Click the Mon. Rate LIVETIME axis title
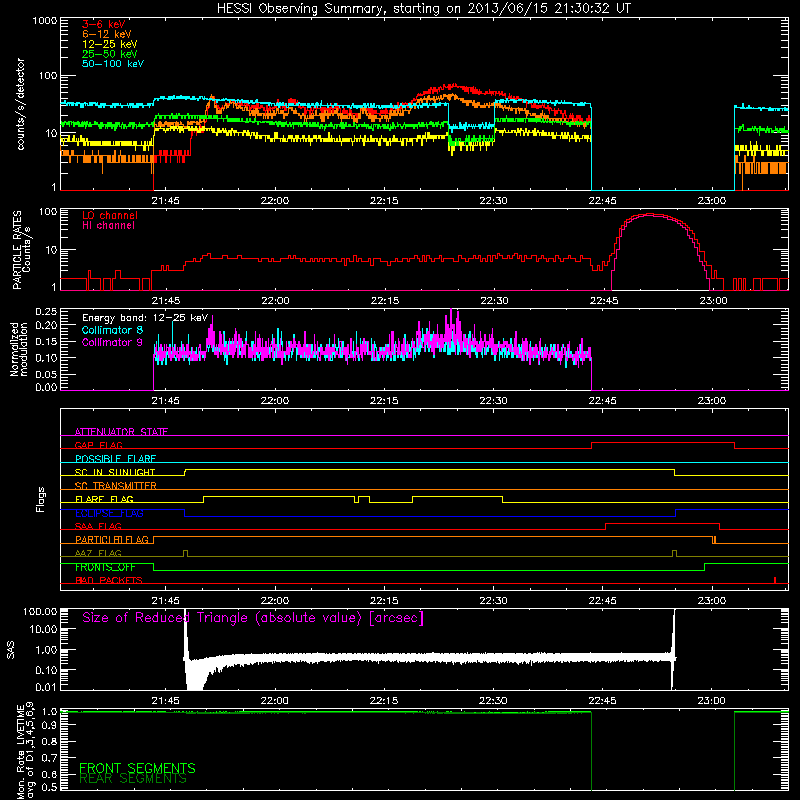The image size is (800, 800). (25, 750)
